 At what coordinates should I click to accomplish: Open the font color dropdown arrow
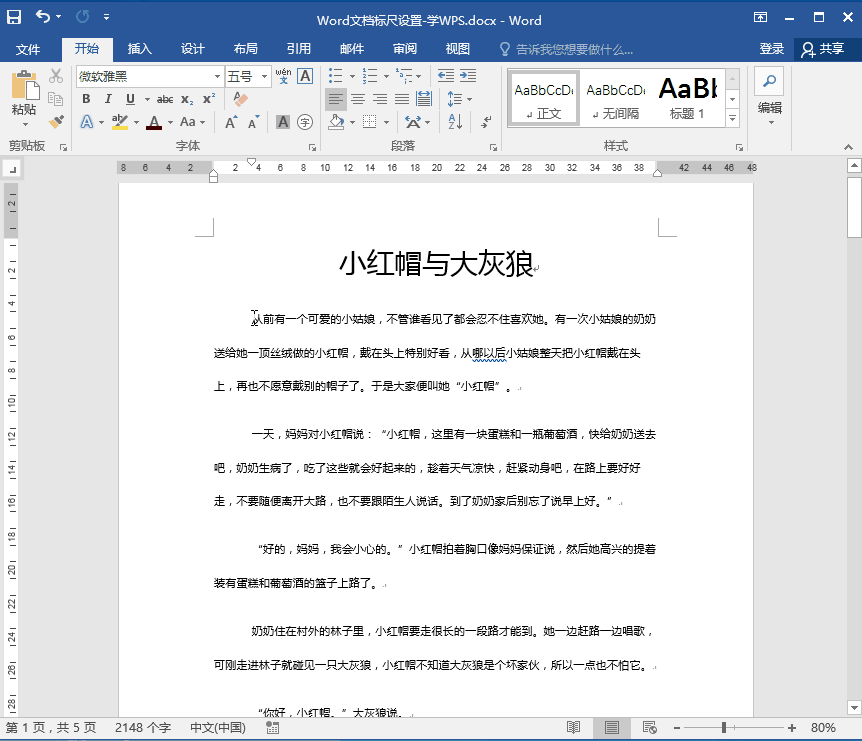tap(171, 121)
